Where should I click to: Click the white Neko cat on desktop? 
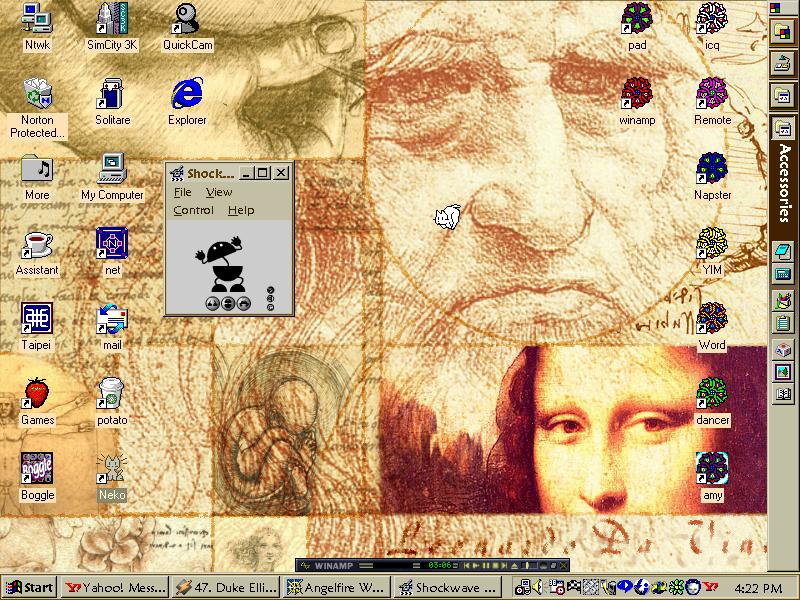coord(447,216)
